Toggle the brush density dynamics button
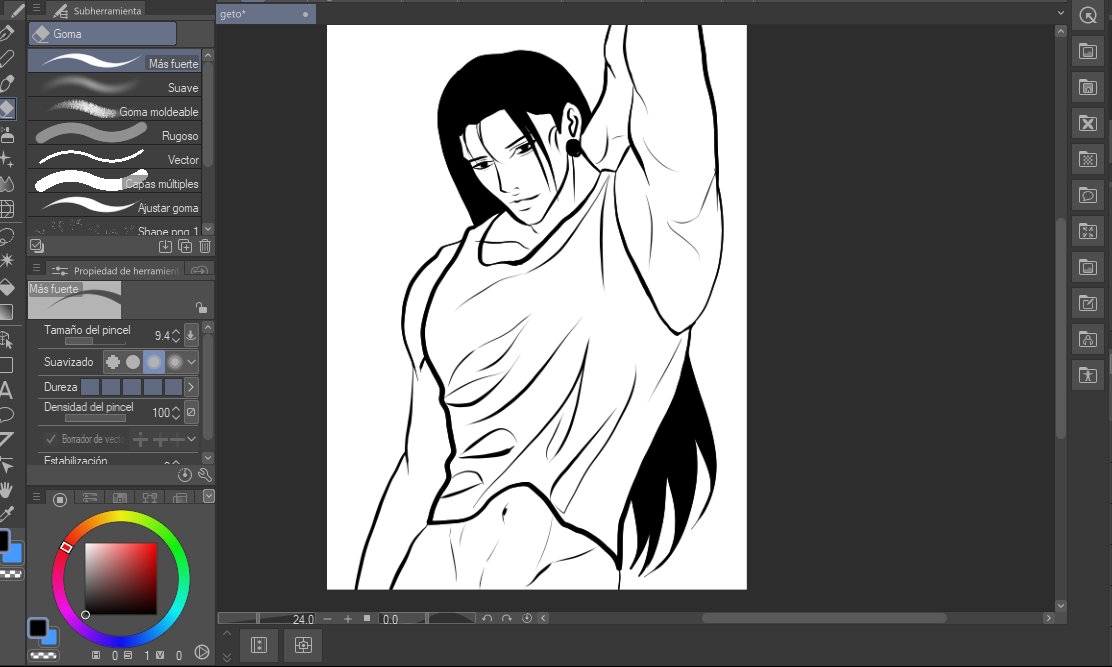Image resolution: width=1112 pixels, height=667 pixels. 191,412
